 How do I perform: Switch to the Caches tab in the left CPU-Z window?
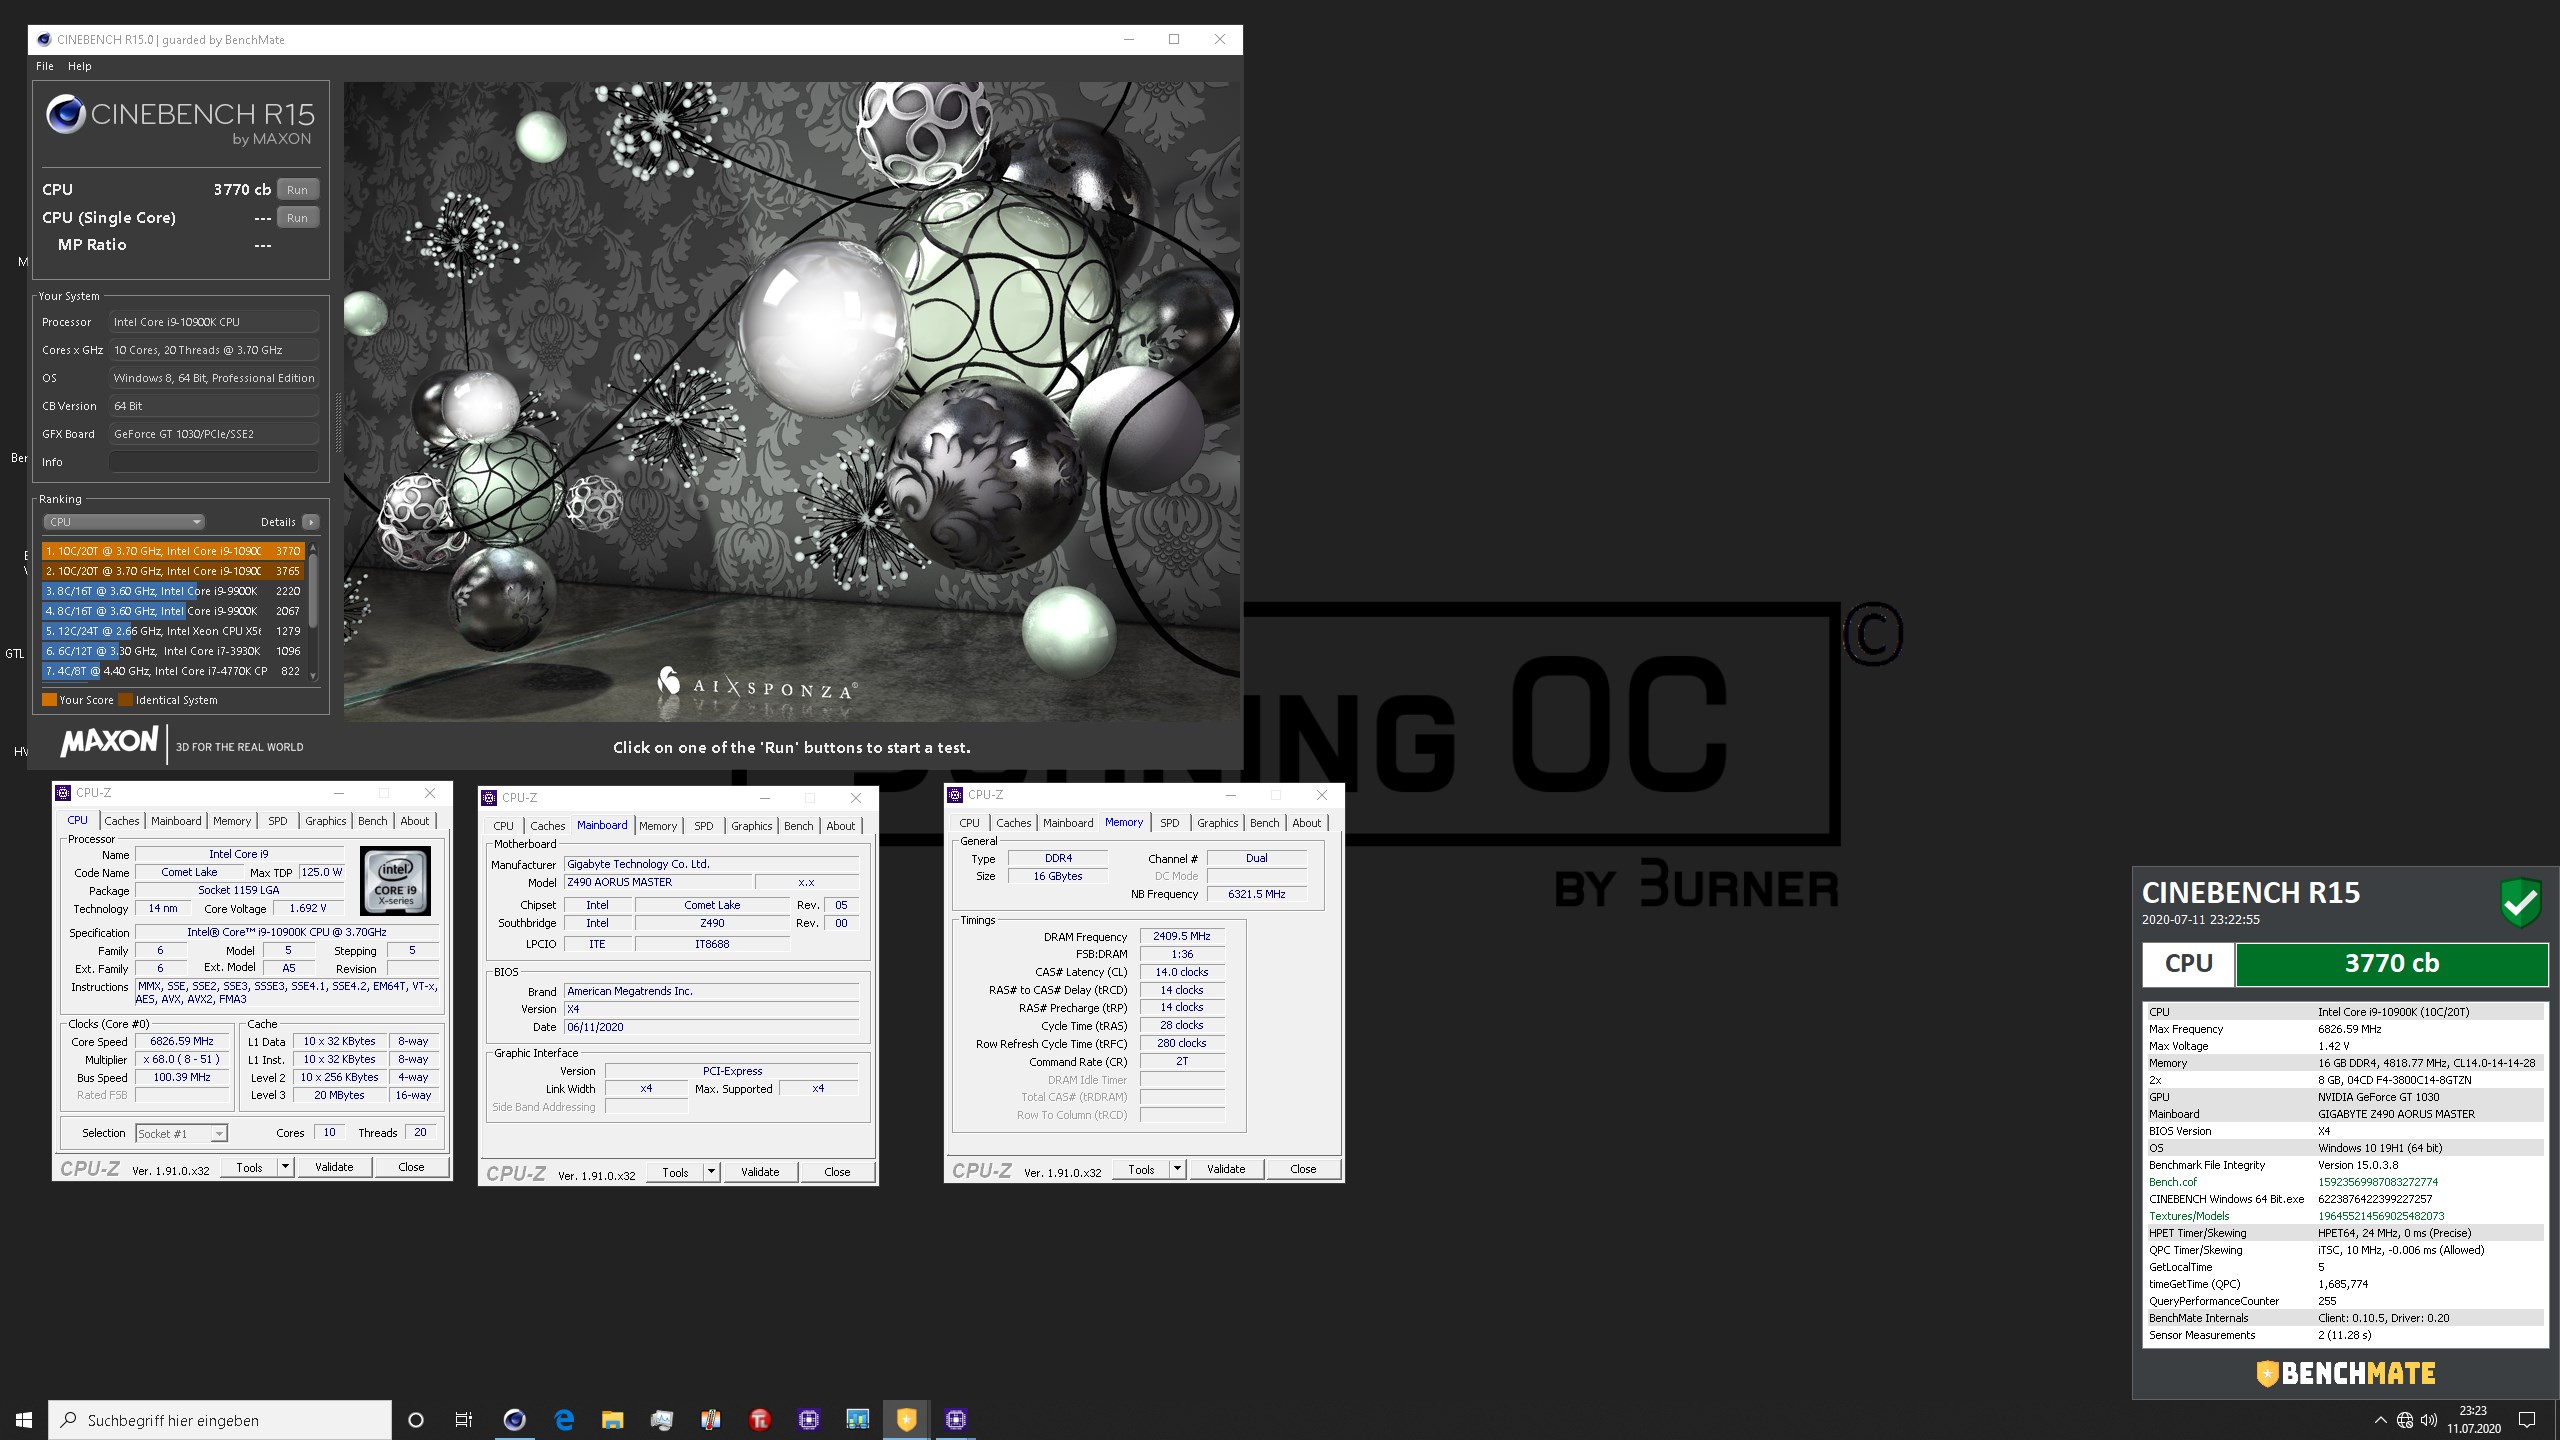click(x=122, y=821)
